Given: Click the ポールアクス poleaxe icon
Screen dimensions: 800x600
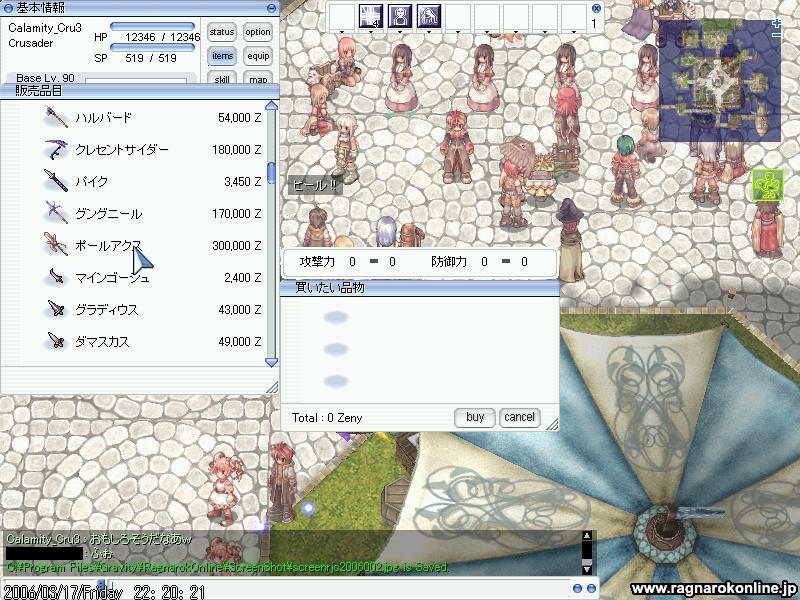Looking at the screenshot, I should (56, 245).
